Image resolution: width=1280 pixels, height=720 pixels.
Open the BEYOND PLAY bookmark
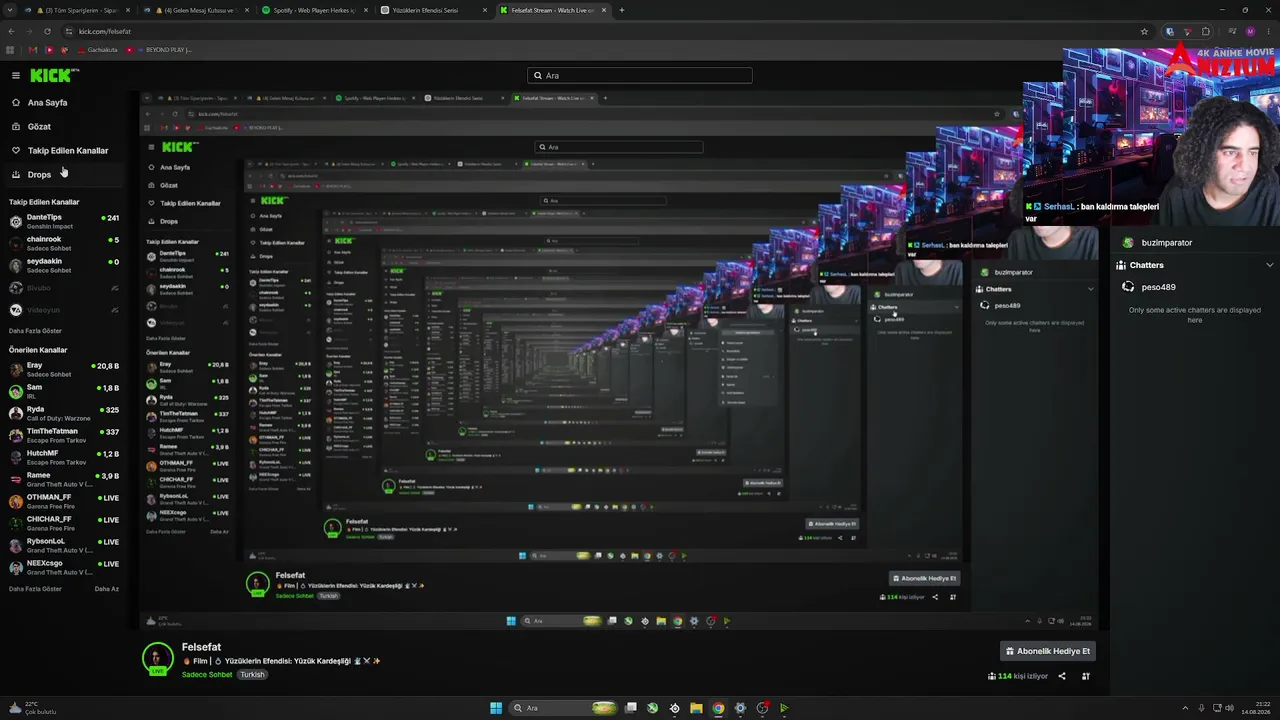click(160, 49)
